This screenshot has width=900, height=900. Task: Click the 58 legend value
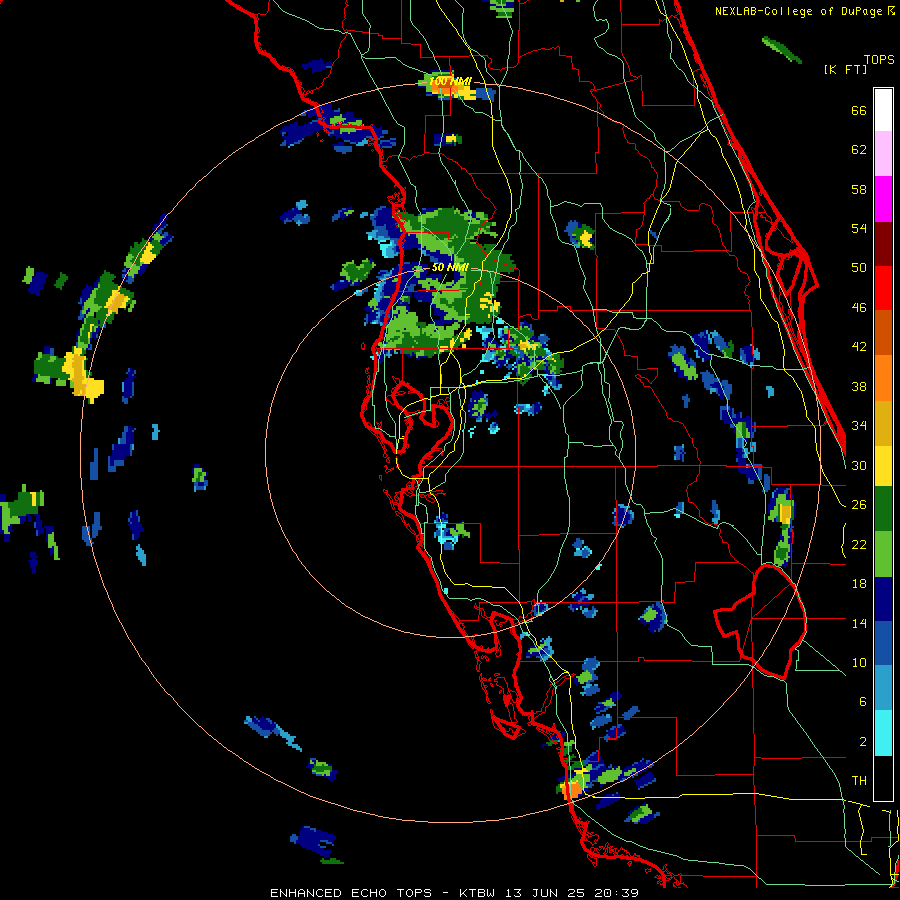(x=859, y=189)
